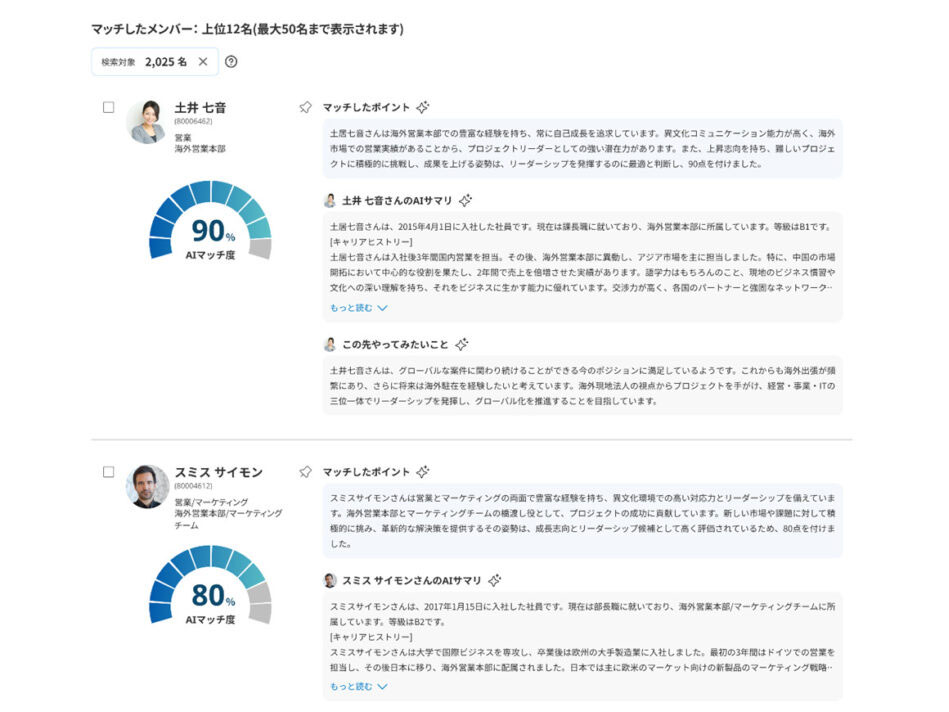
Task: Open 土井 七音's profile name link
Action: click(200, 107)
